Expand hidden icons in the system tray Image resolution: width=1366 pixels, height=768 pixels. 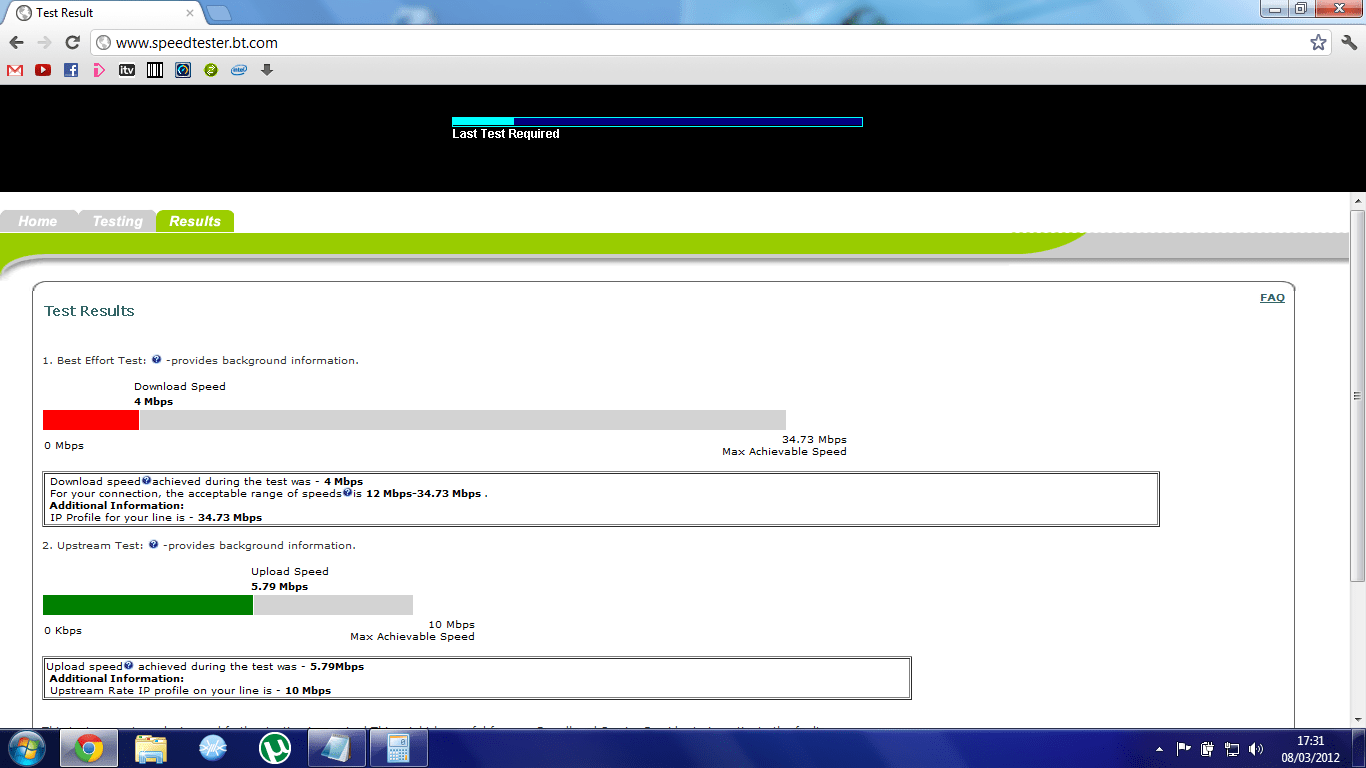point(1160,747)
